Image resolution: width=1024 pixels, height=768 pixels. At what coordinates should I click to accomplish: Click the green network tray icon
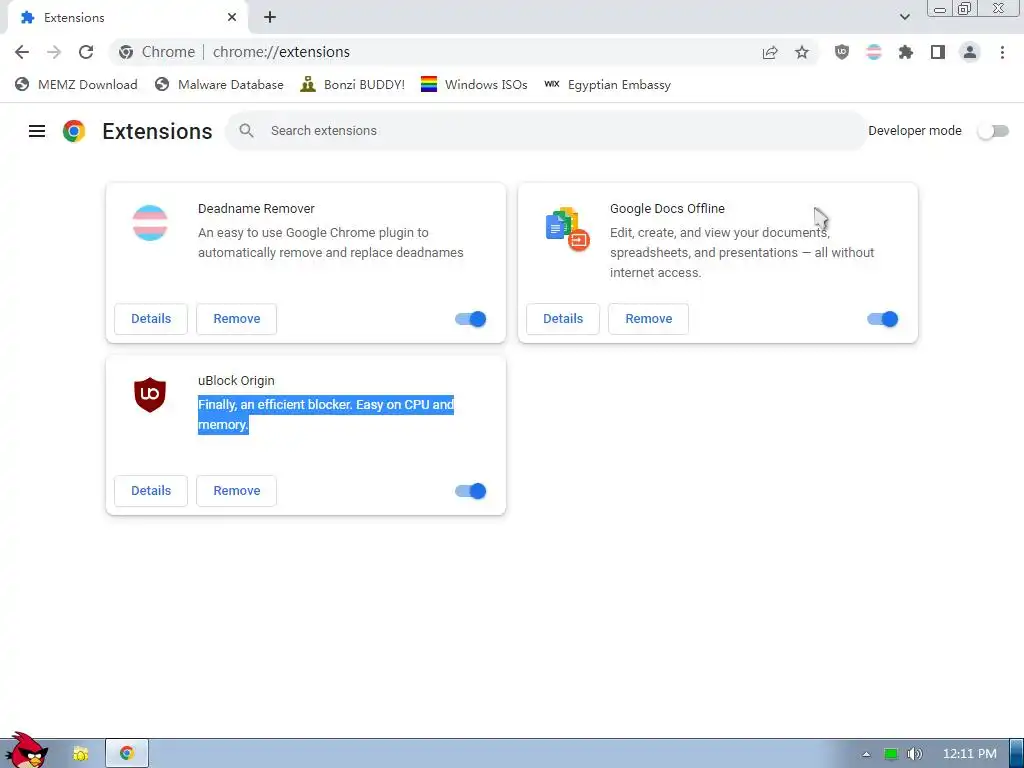click(x=890, y=754)
